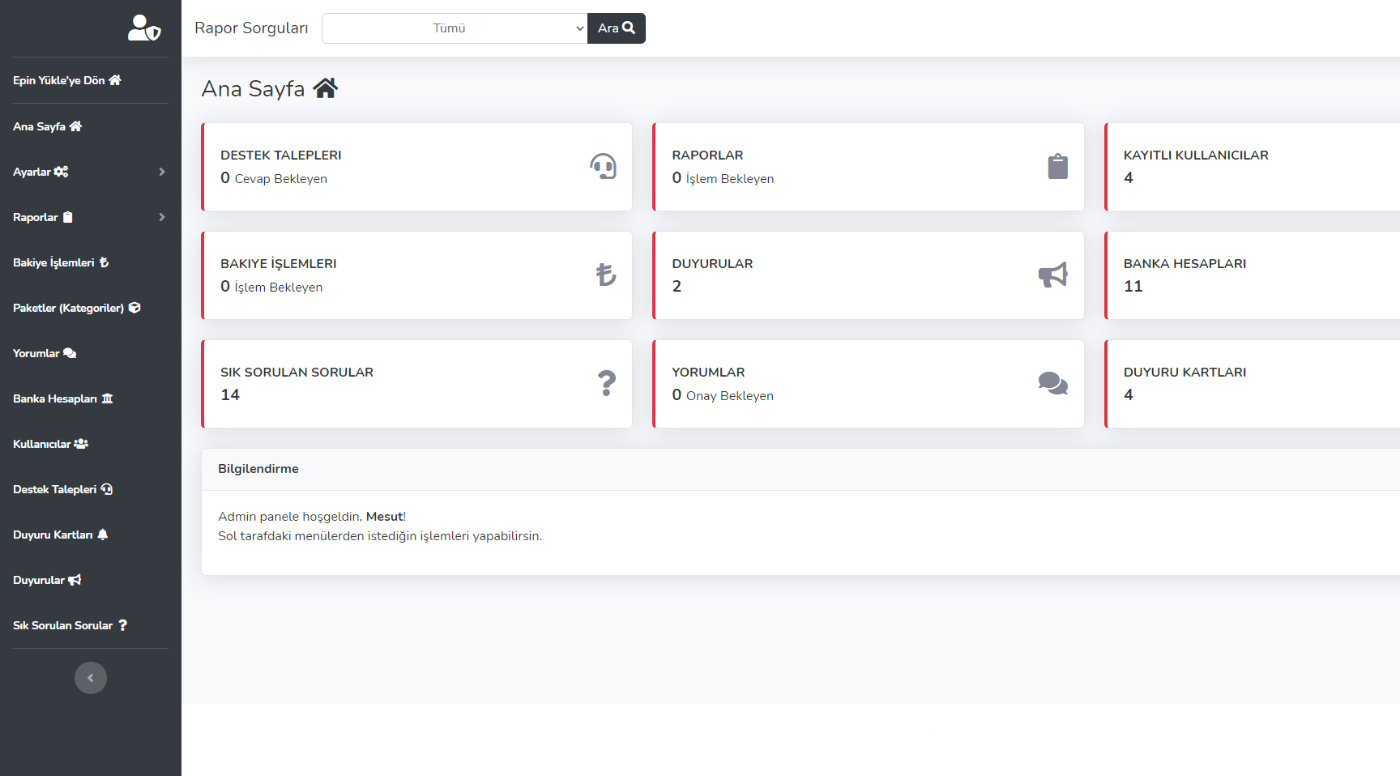Click the clipboard icon in Raporlar card
This screenshot has width=1400, height=776.
1057,166
